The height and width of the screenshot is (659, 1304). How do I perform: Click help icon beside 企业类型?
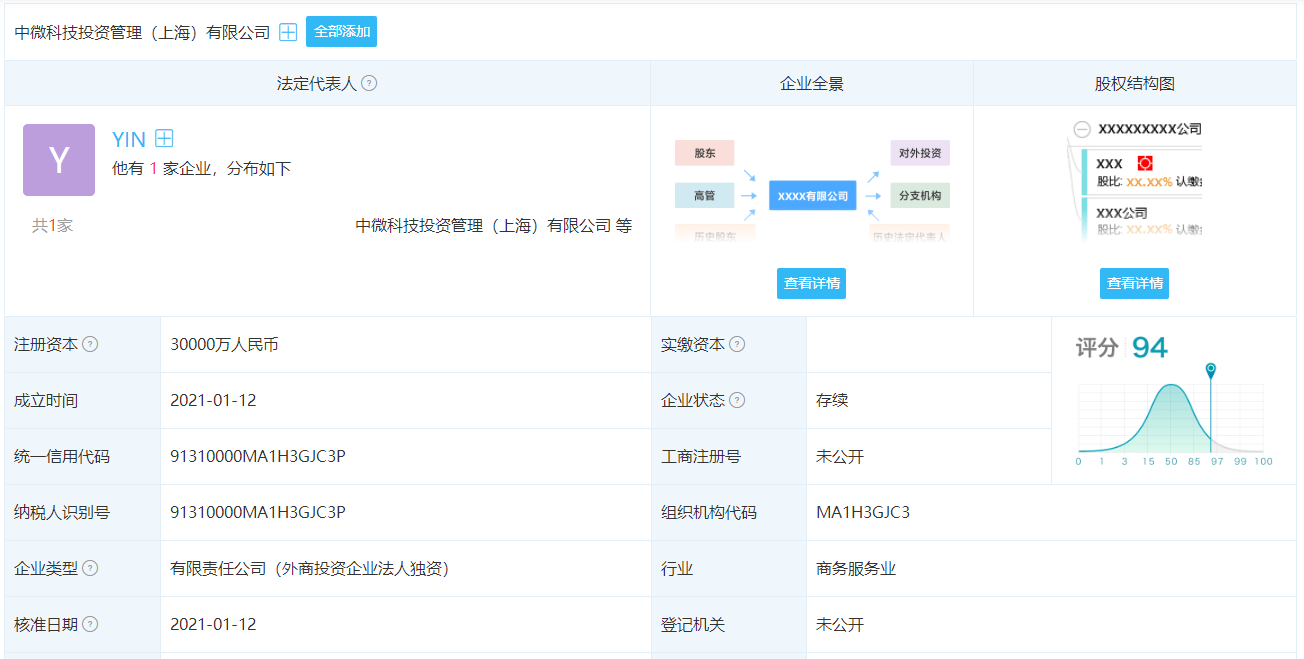click(x=90, y=568)
